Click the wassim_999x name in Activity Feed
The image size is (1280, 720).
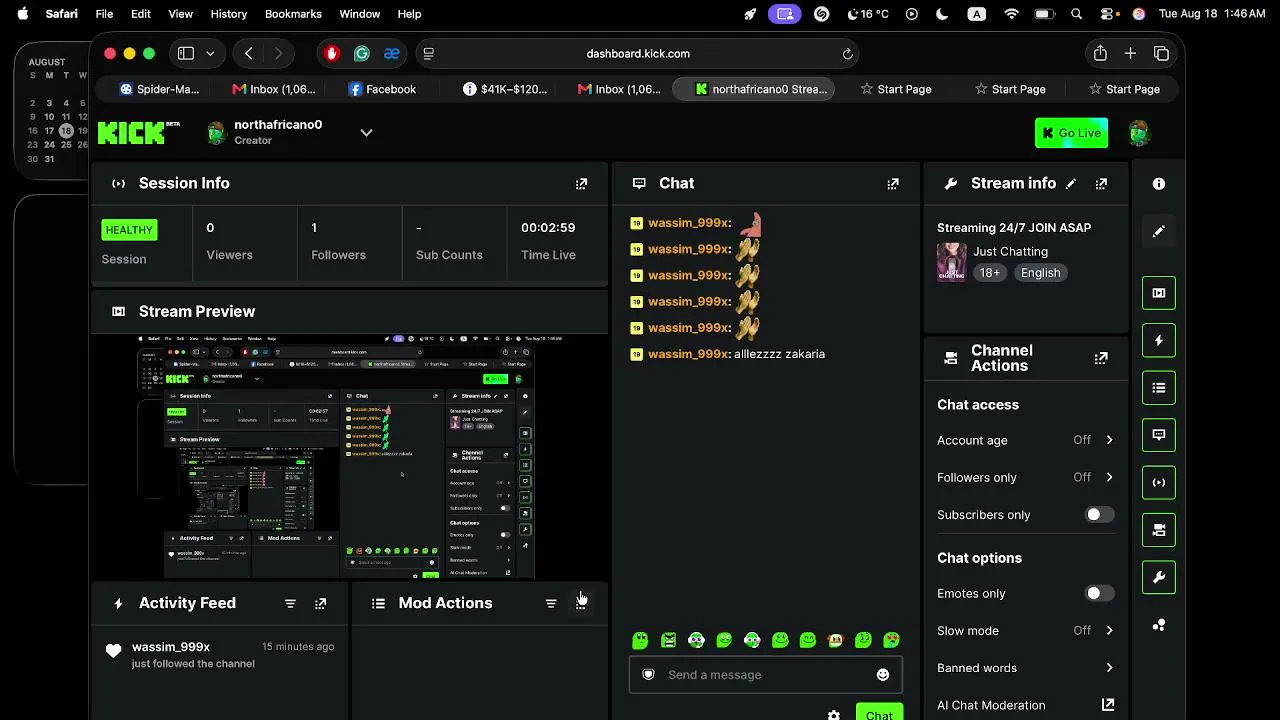tap(171, 647)
